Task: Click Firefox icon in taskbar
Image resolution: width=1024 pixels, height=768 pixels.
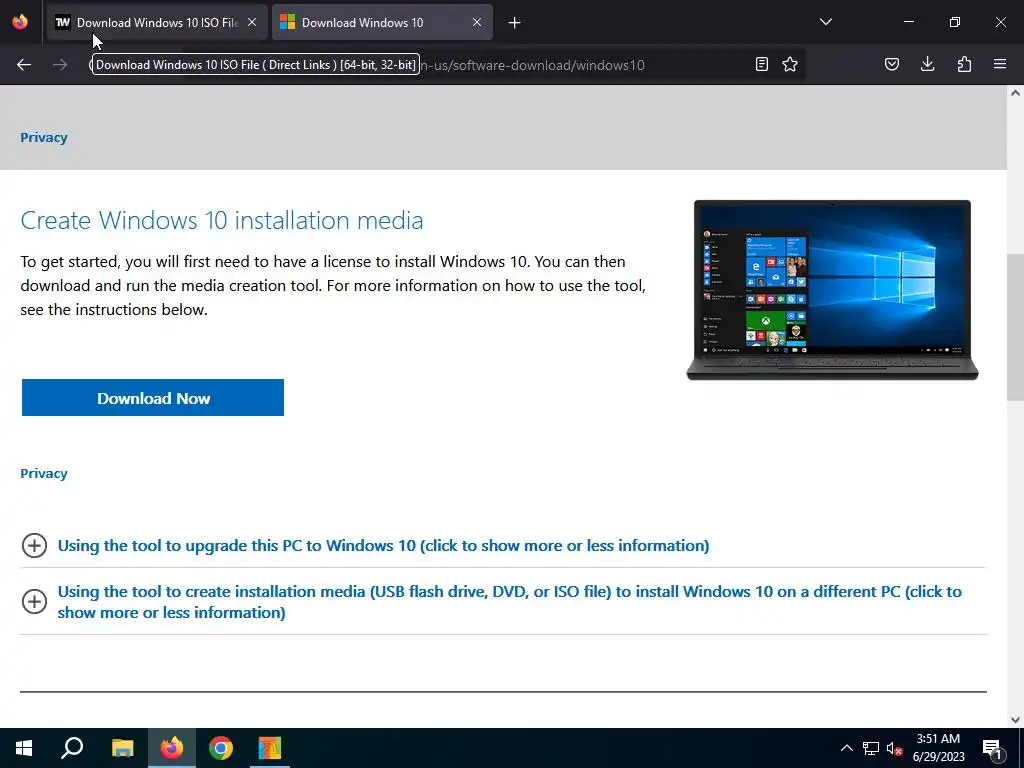Action: 172,748
